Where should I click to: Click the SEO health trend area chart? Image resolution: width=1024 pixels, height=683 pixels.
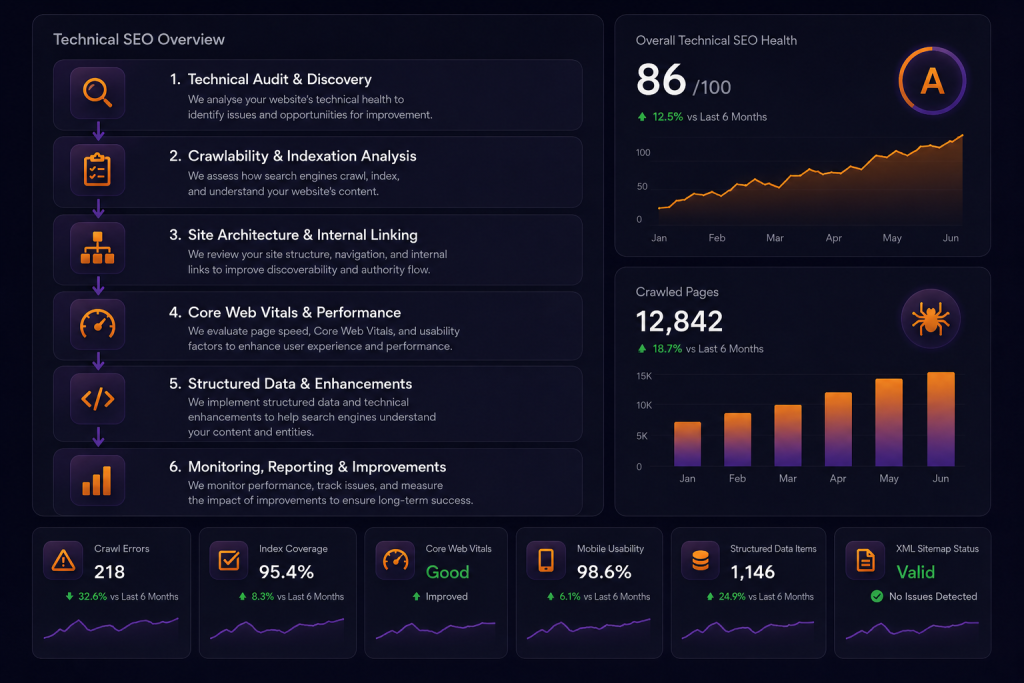click(x=810, y=180)
